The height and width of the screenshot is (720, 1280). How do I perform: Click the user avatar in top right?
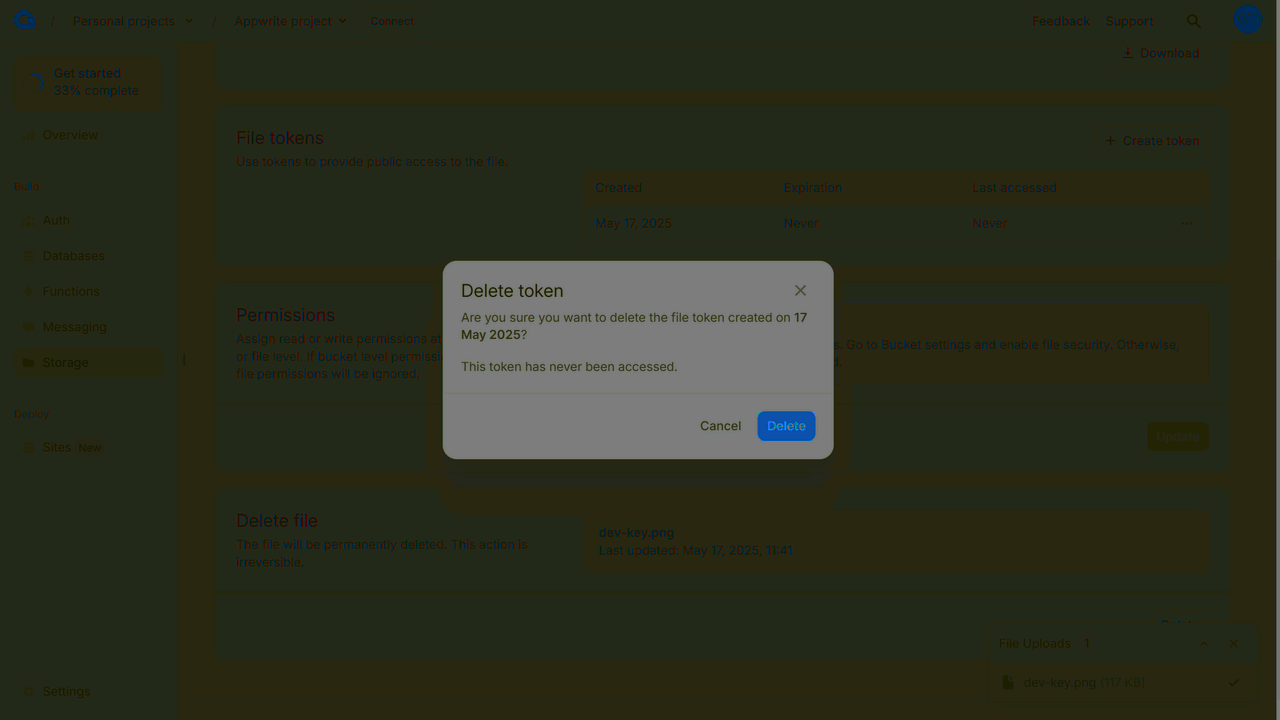1247,19
